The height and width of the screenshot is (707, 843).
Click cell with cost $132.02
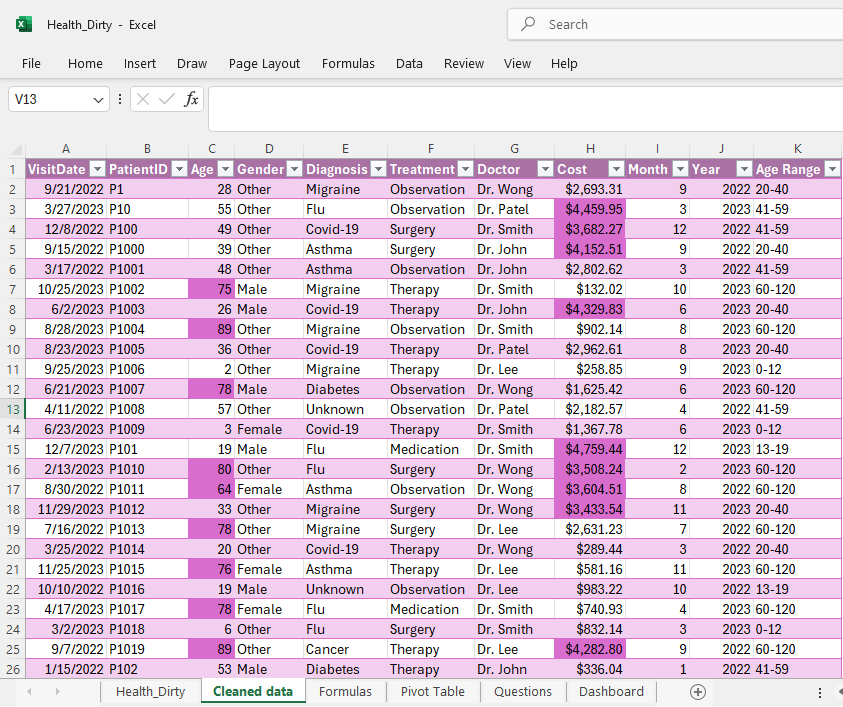pyautogui.click(x=590, y=290)
